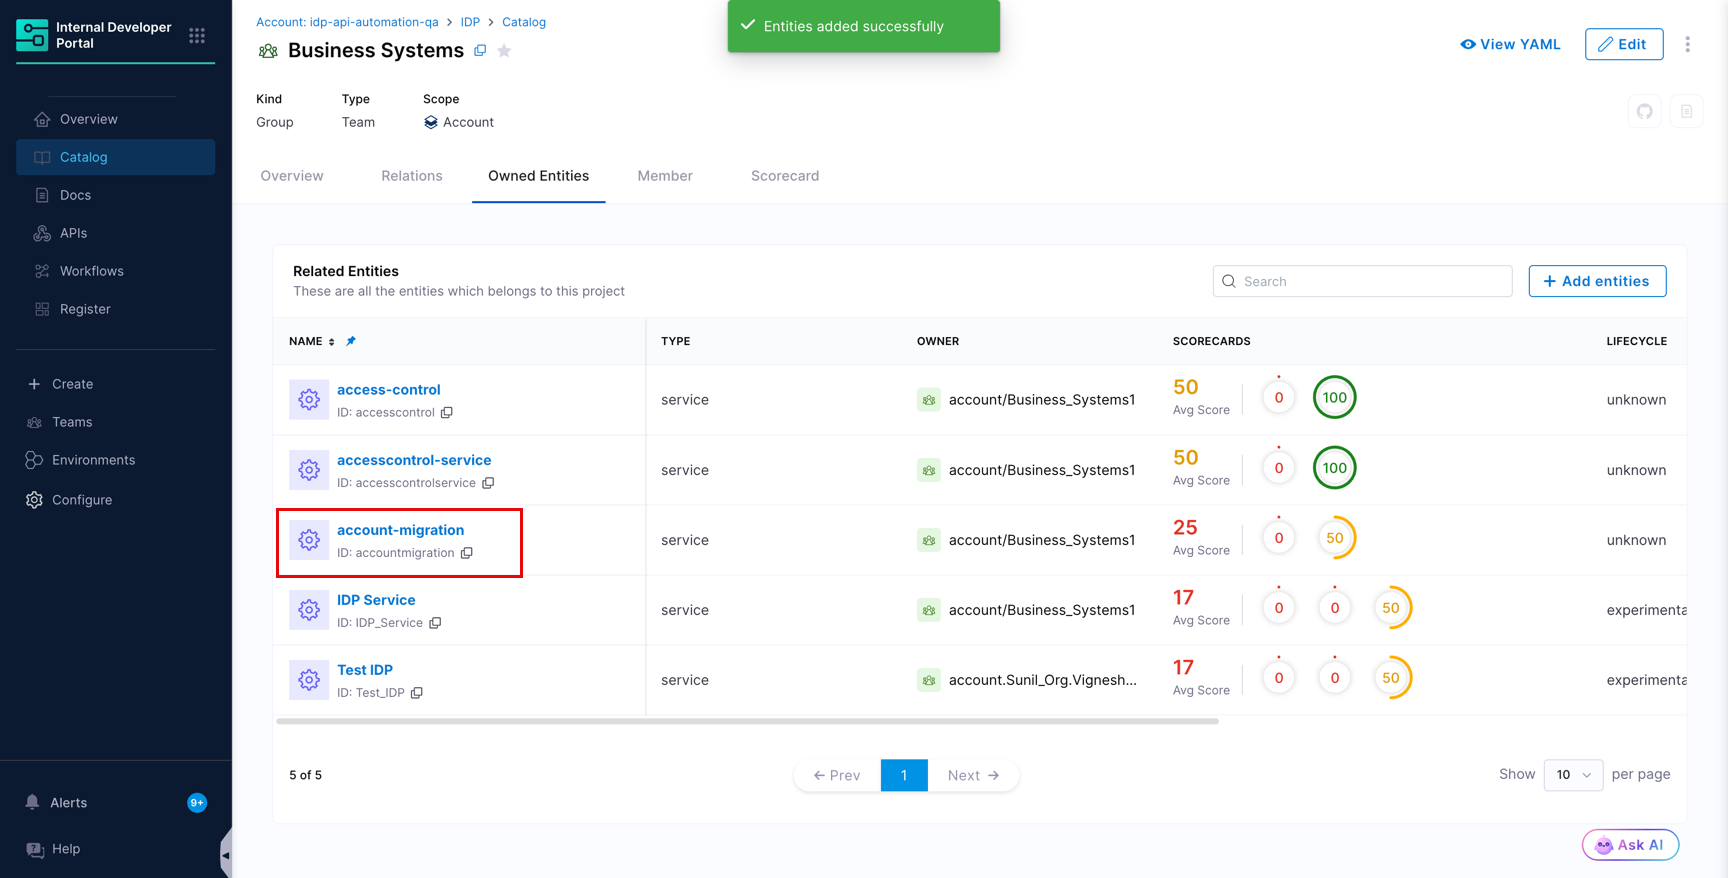This screenshot has height=878, width=1728.
Task: Open the account-migration entity link
Action: [400, 530]
